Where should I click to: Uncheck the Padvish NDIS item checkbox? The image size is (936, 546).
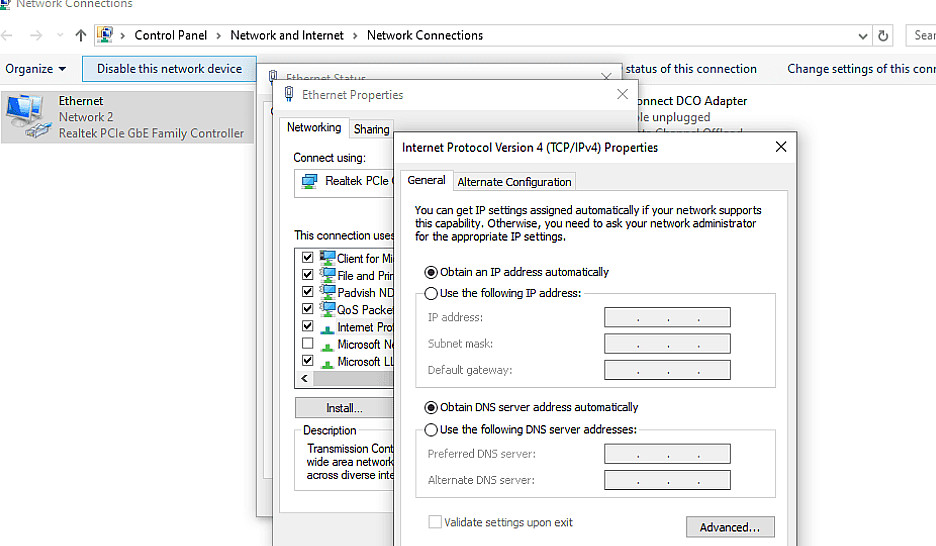click(x=308, y=292)
